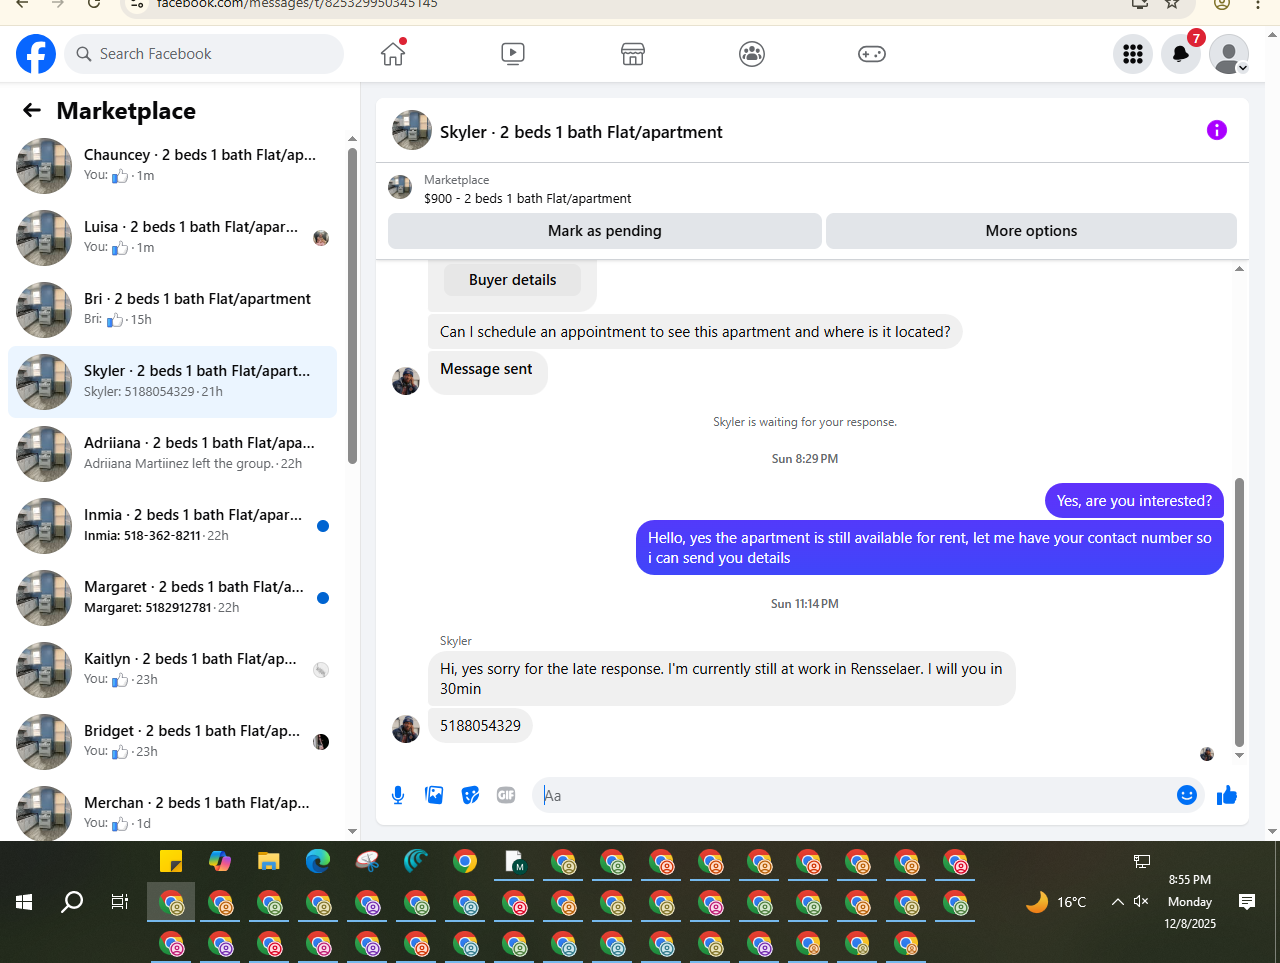Screen dimensions: 1280x963
Task: Click the Facebook logo
Action: point(36,54)
